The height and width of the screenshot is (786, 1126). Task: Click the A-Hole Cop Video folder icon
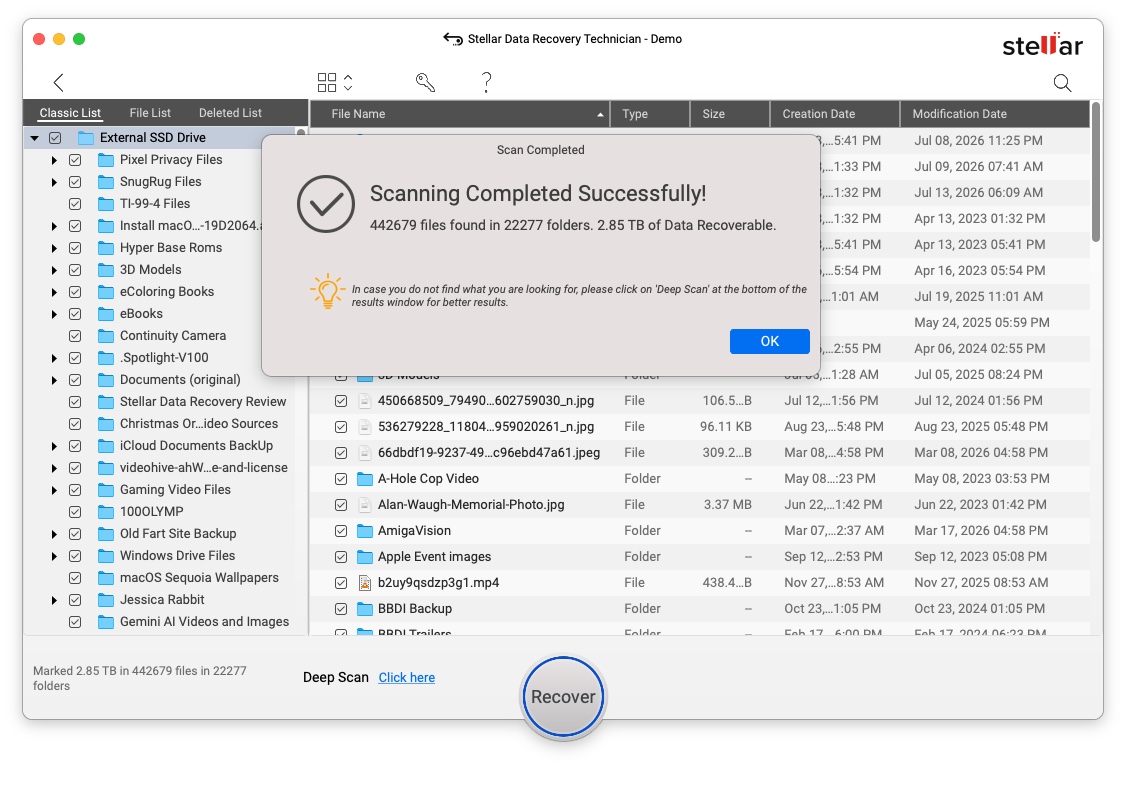(365, 479)
